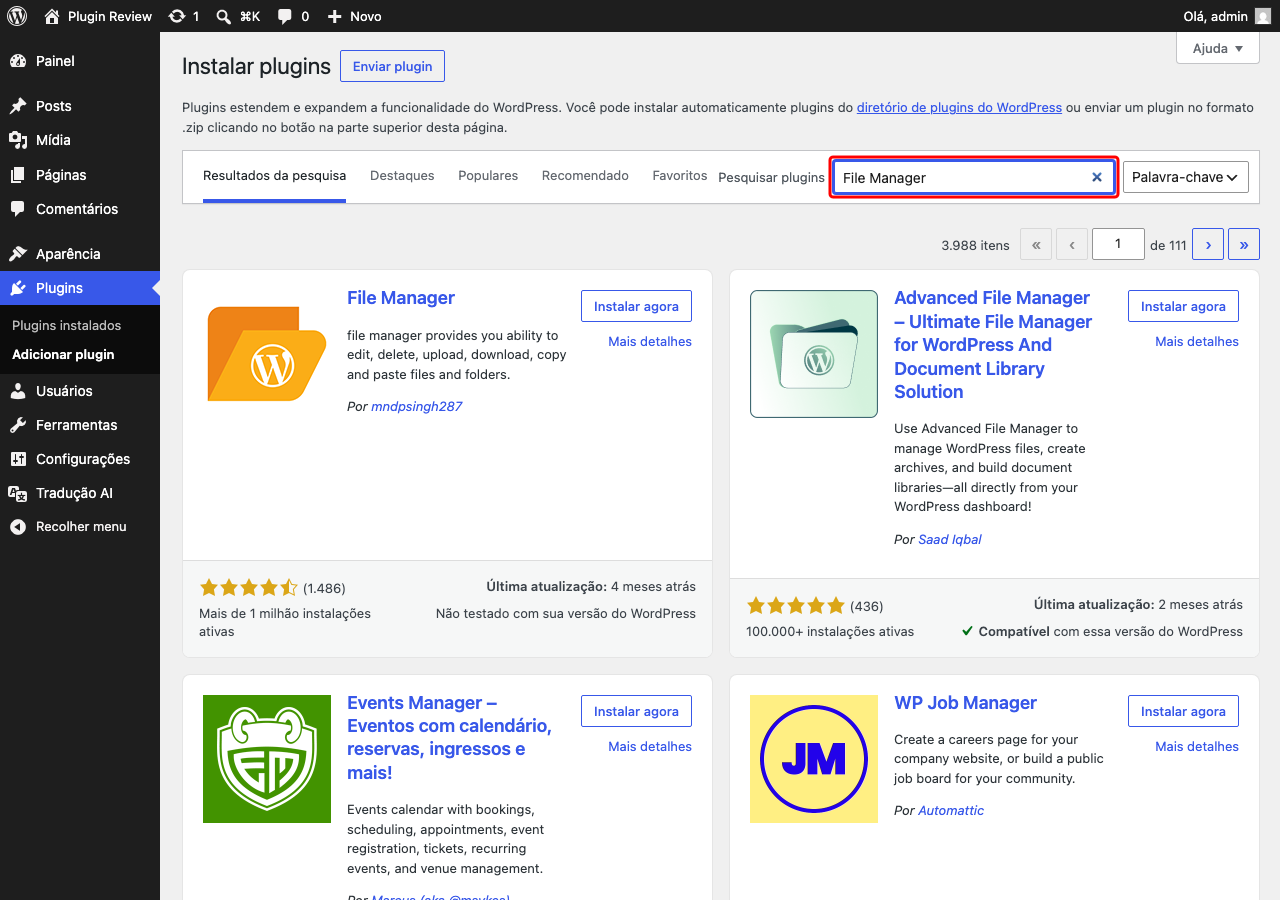The width and height of the screenshot is (1280, 900).
Task: Open the Palavra-chave search type dropdown
Action: point(1186,177)
